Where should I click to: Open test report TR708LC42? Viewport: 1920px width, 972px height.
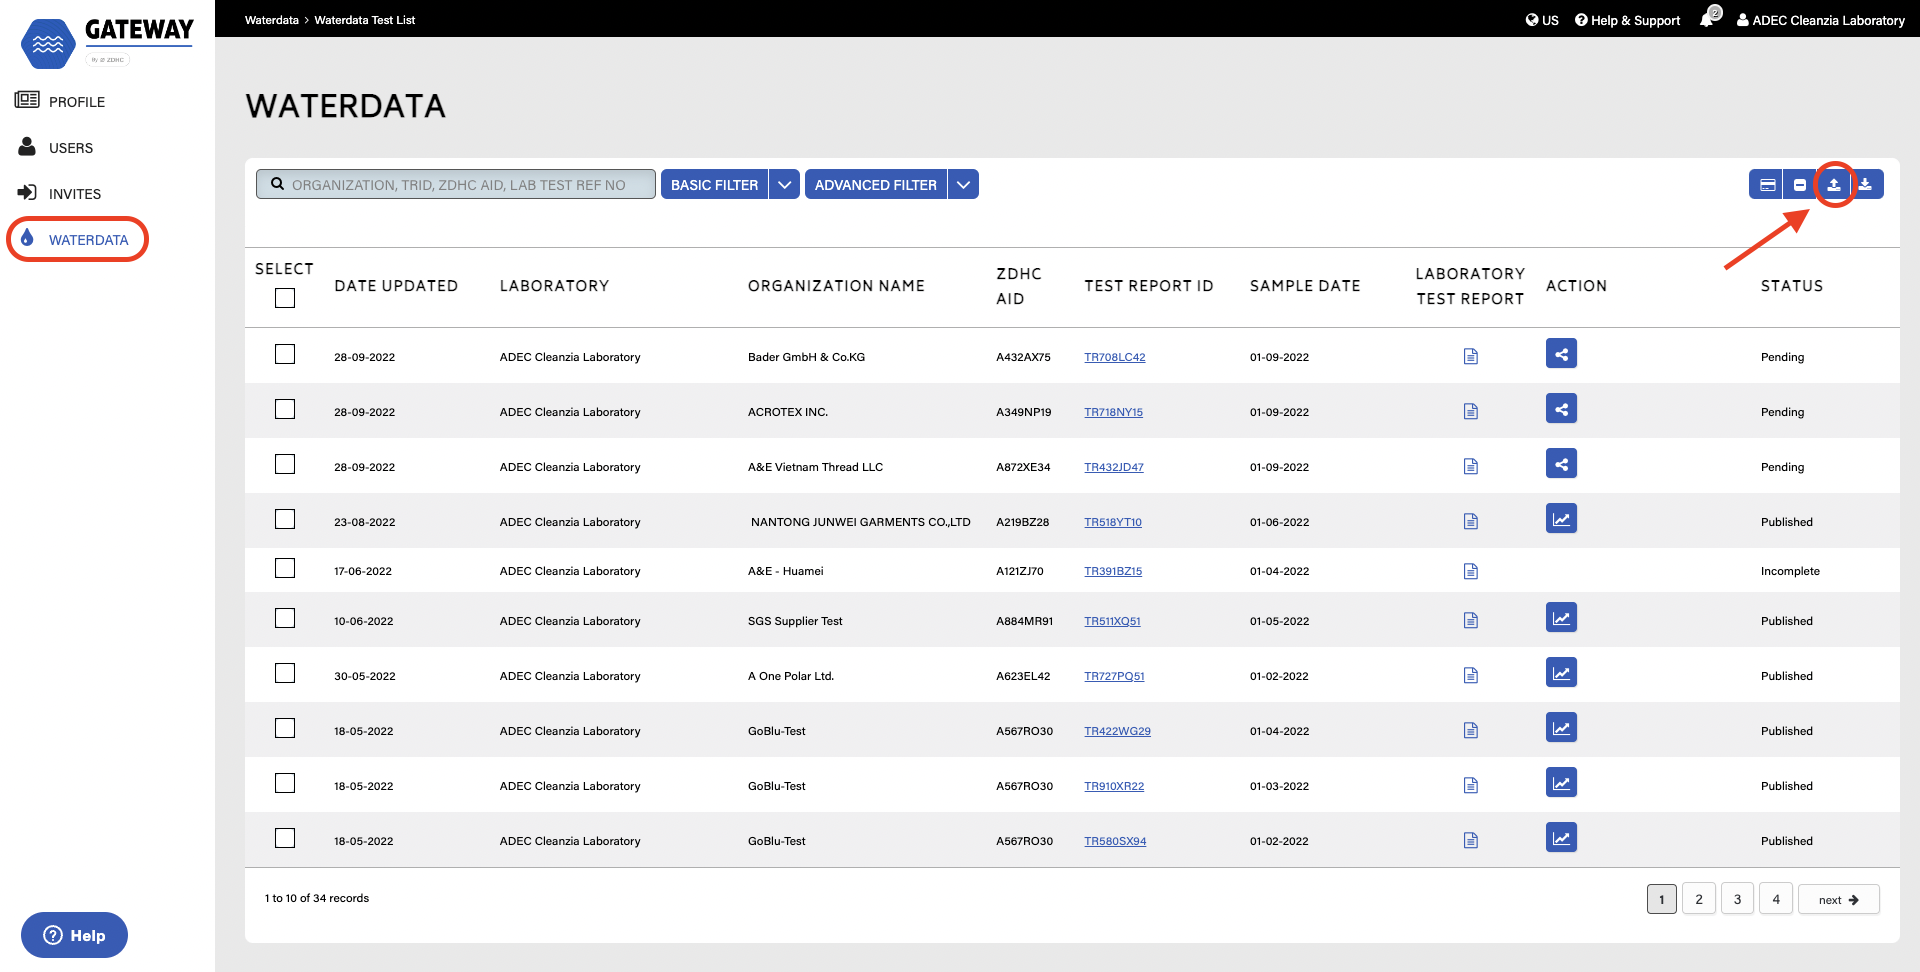tap(1115, 357)
